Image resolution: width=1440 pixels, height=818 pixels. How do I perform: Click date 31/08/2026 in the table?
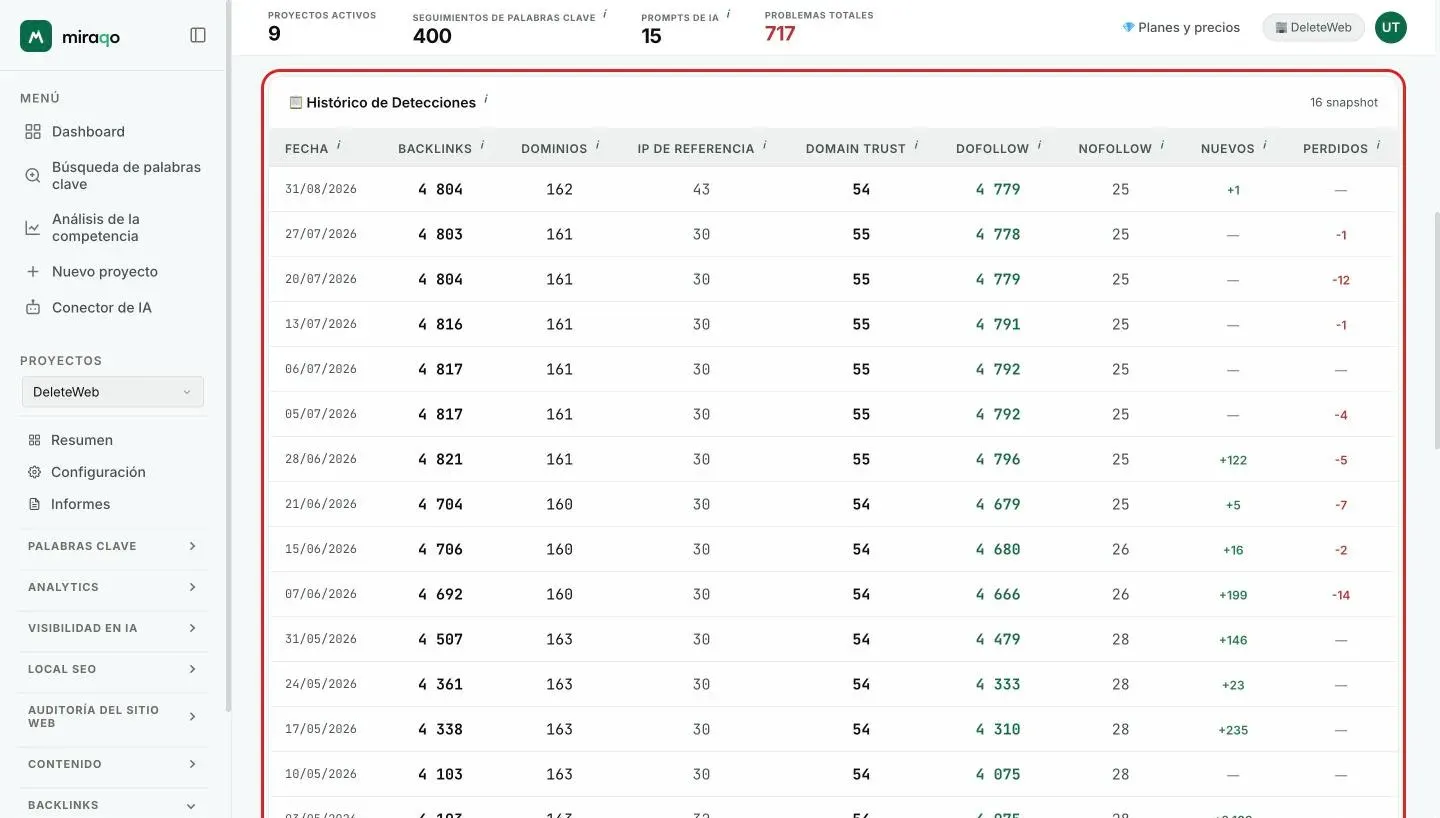click(x=321, y=189)
